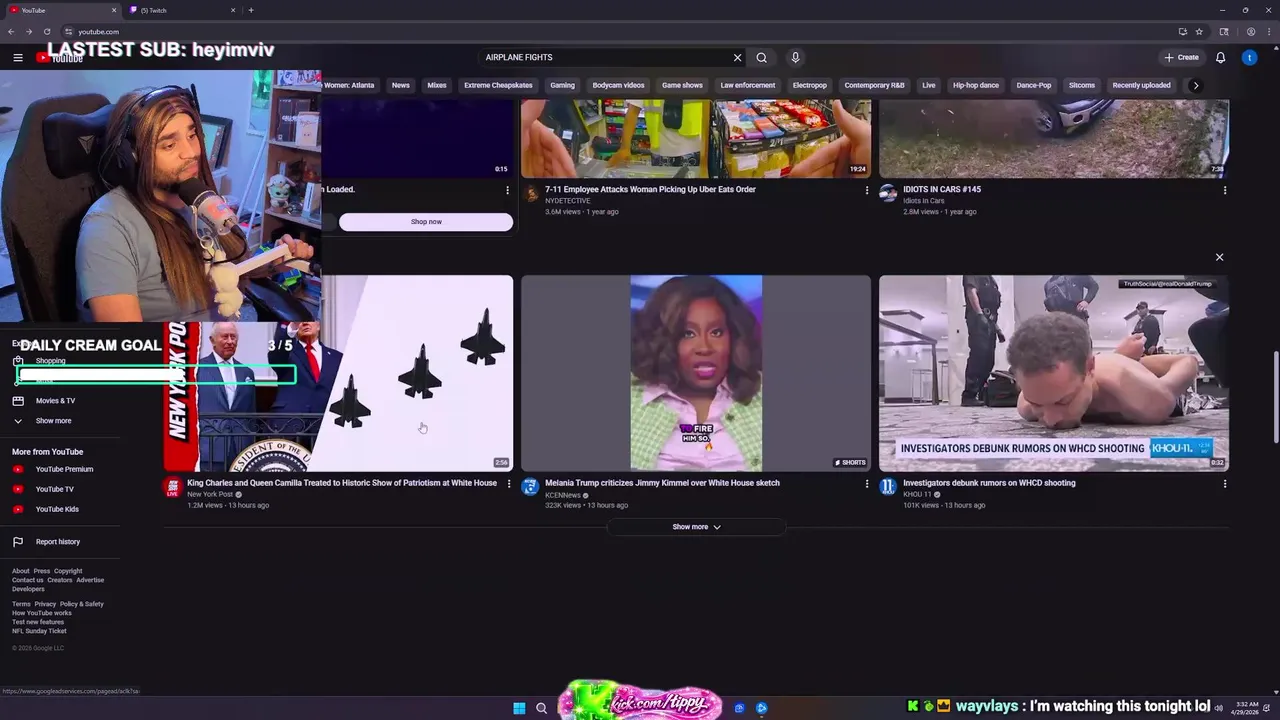Select the Law enforcement chip

tap(748, 85)
